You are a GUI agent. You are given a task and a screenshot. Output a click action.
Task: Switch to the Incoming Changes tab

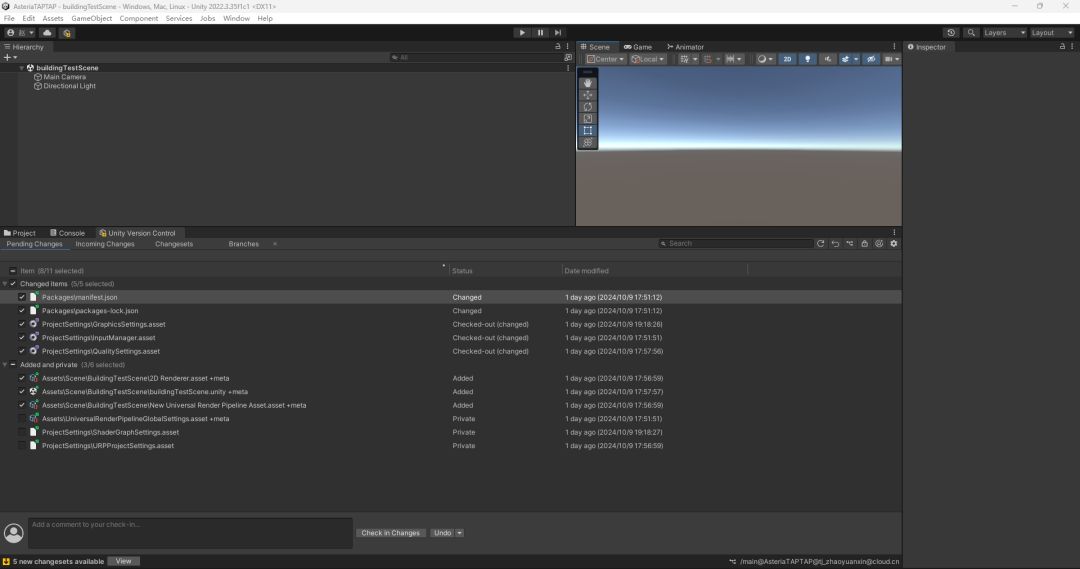click(105, 244)
